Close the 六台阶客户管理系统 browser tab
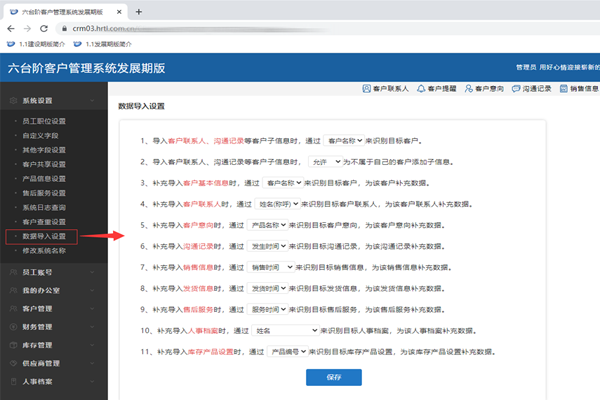The image size is (600, 400). pyautogui.click(x=119, y=12)
